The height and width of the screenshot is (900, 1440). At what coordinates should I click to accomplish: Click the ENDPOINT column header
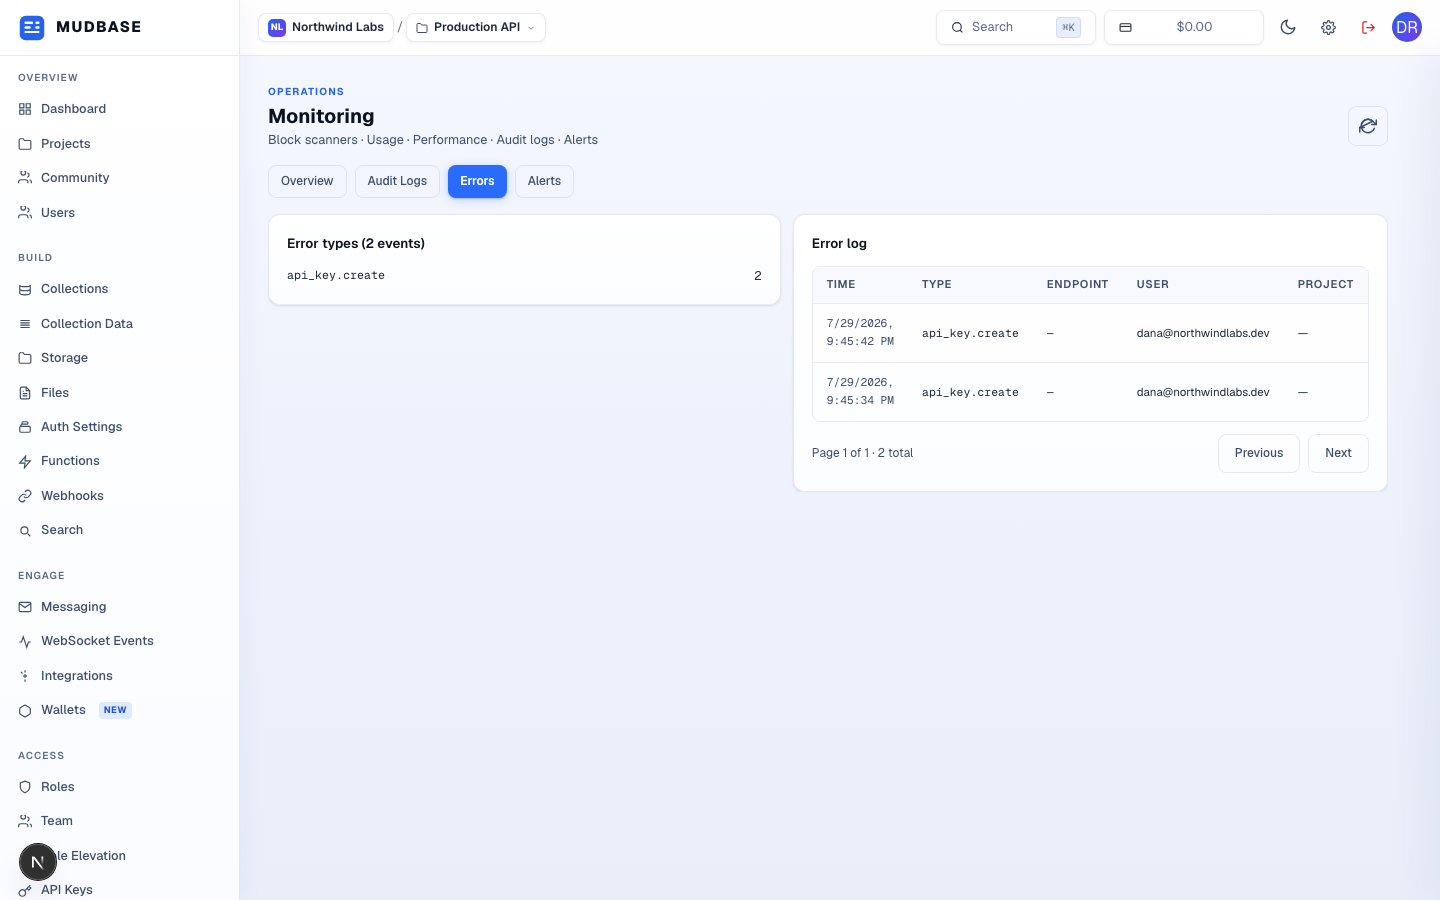click(x=1077, y=285)
